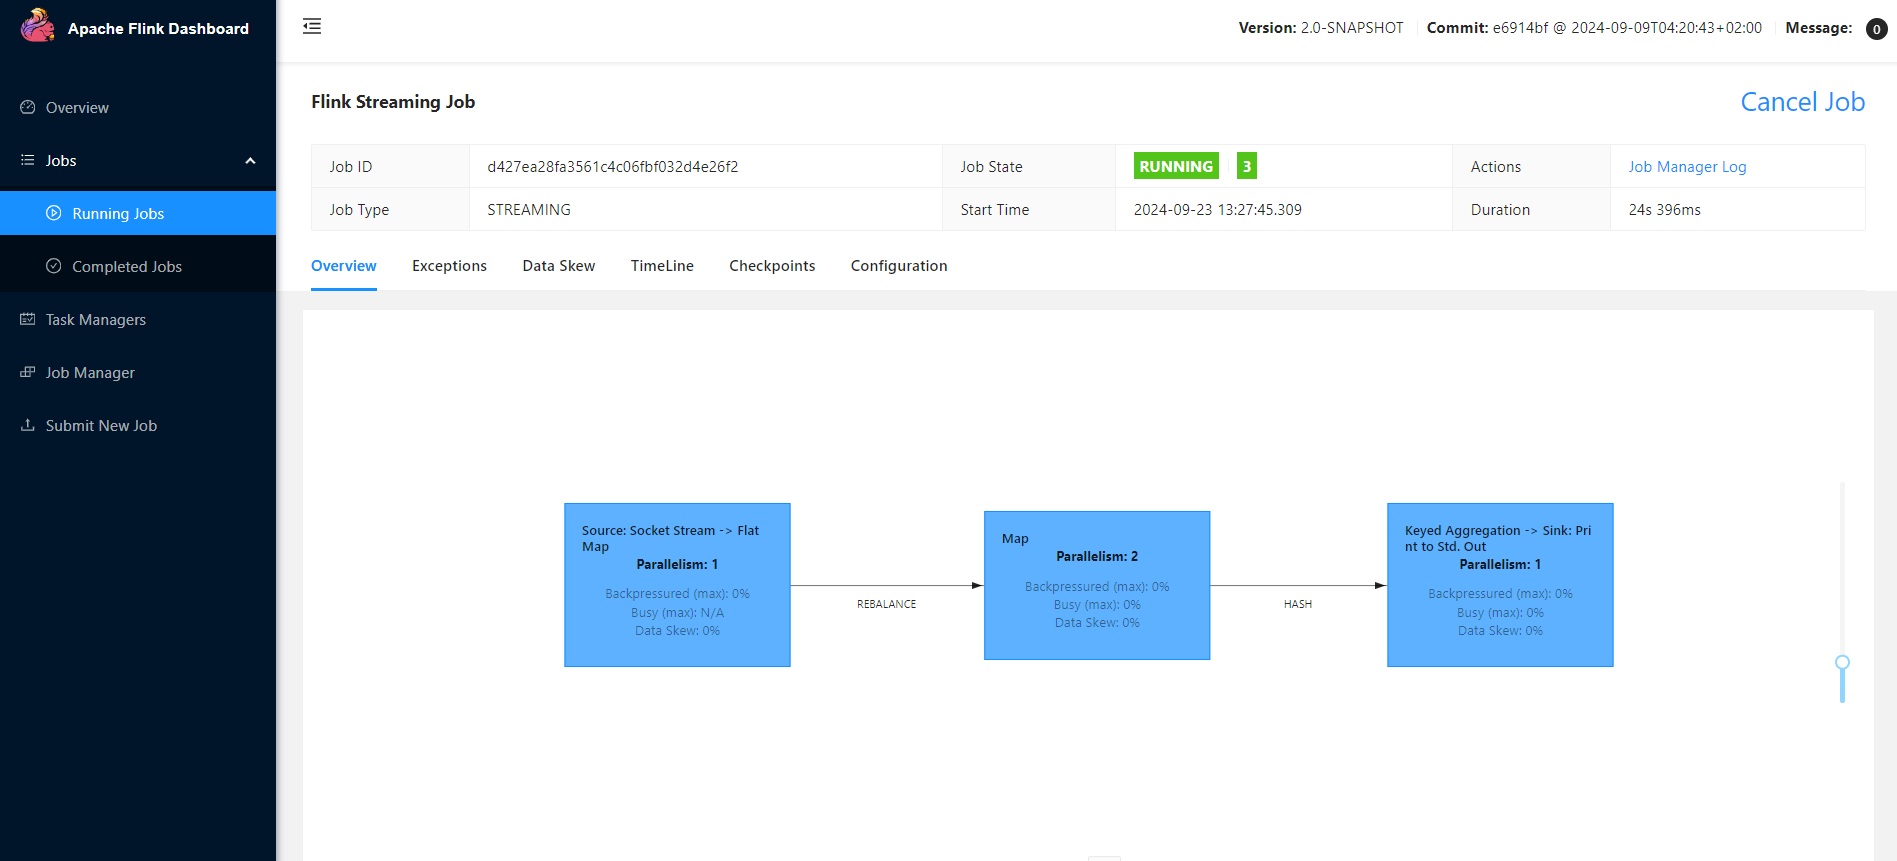Click the Version 2.0-SNAPSHOT text

click(x=1321, y=28)
